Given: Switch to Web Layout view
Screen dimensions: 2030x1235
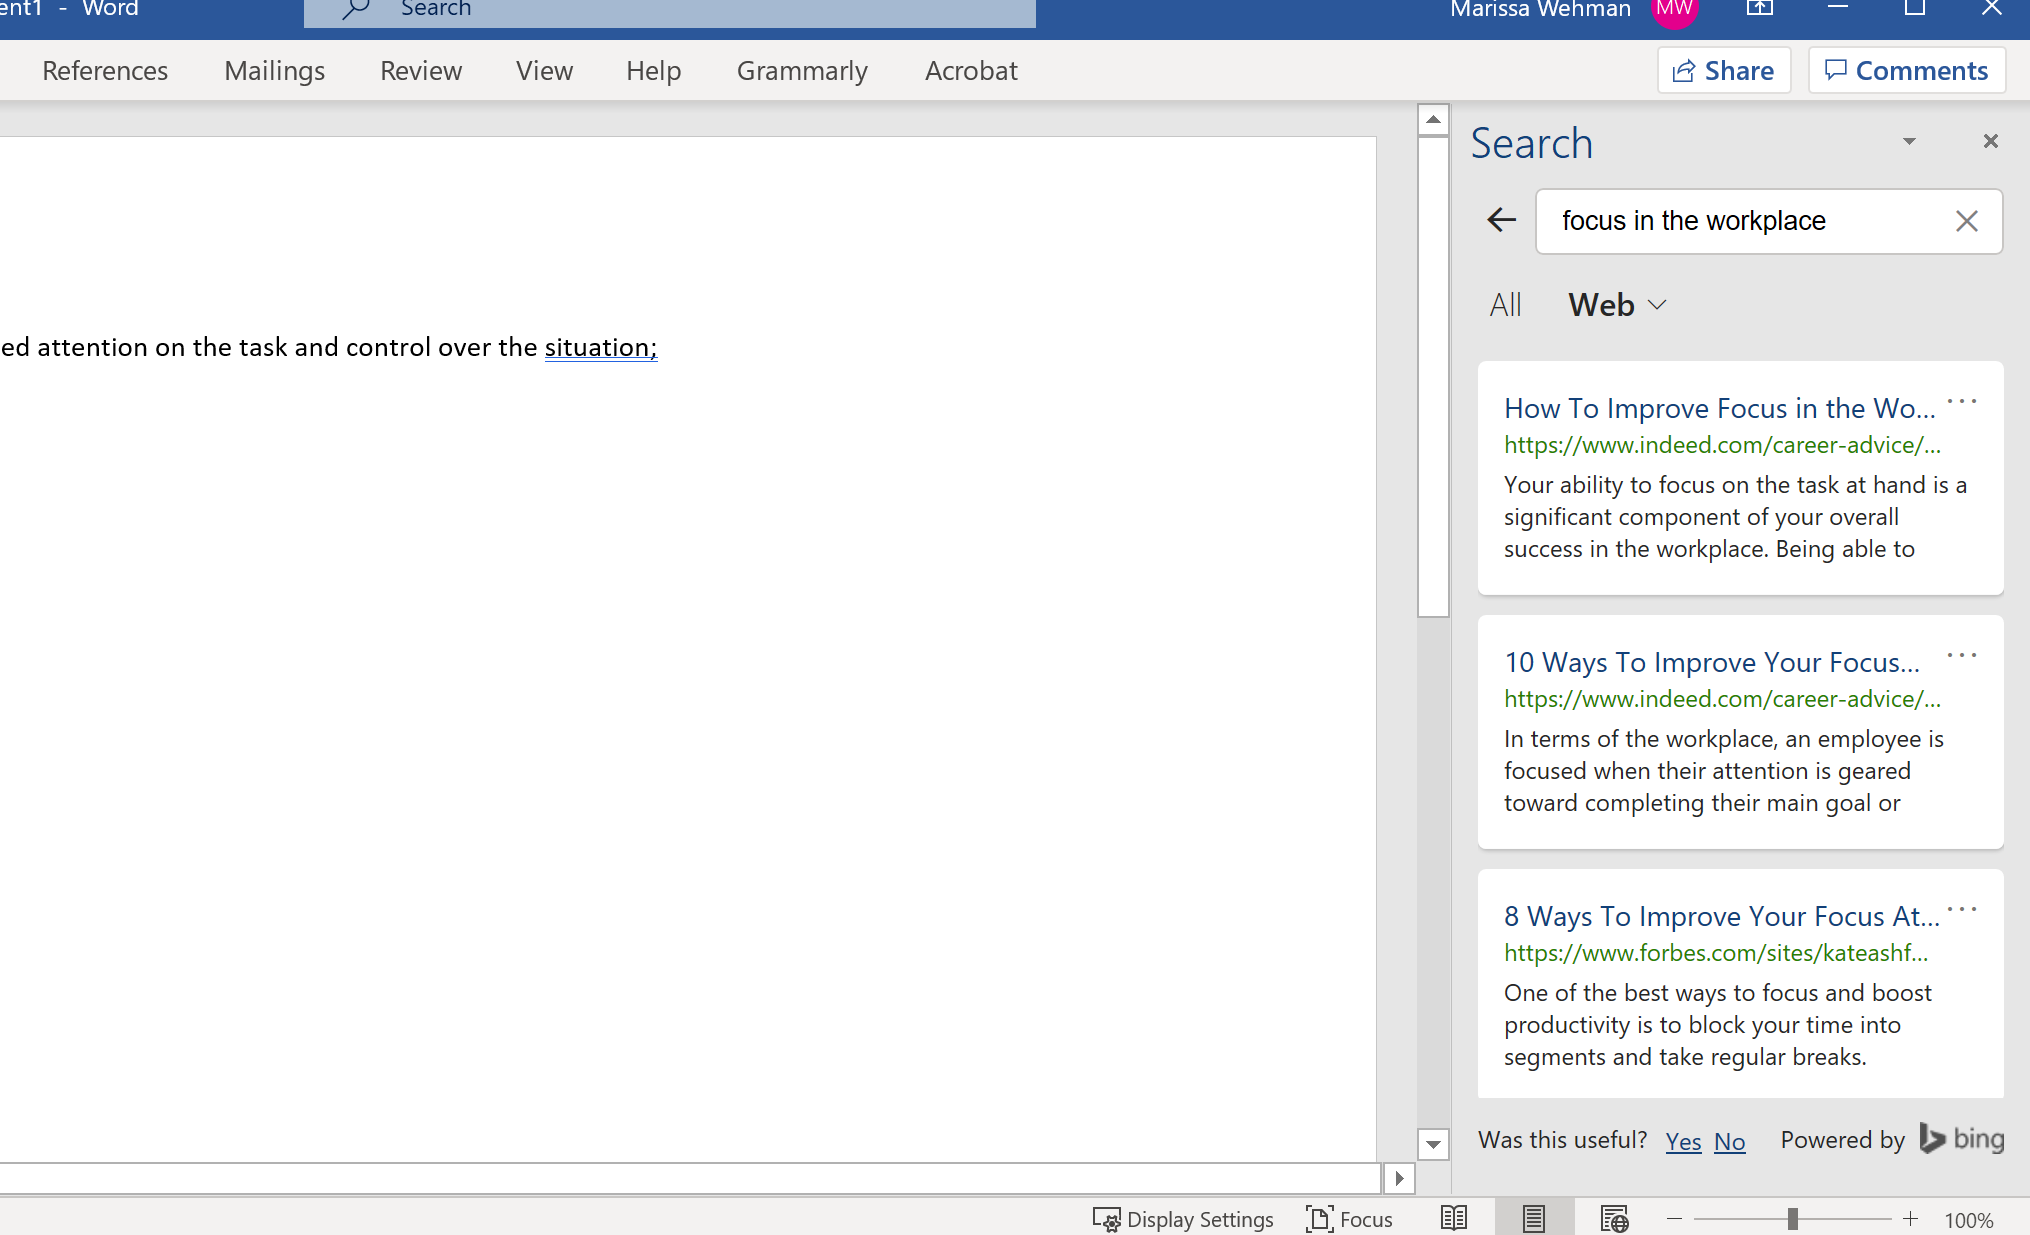Looking at the screenshot, I should pos(1614,1218).
